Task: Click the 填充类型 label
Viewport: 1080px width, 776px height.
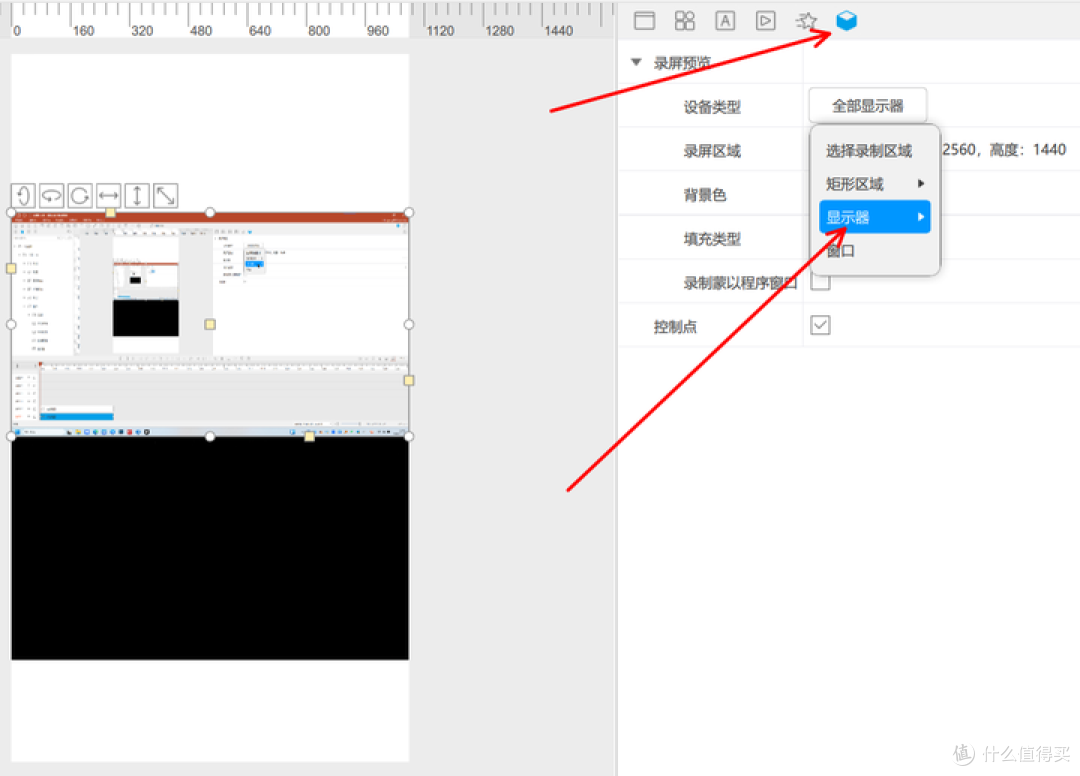Action: pyautogui.click(x=712, y=239)
